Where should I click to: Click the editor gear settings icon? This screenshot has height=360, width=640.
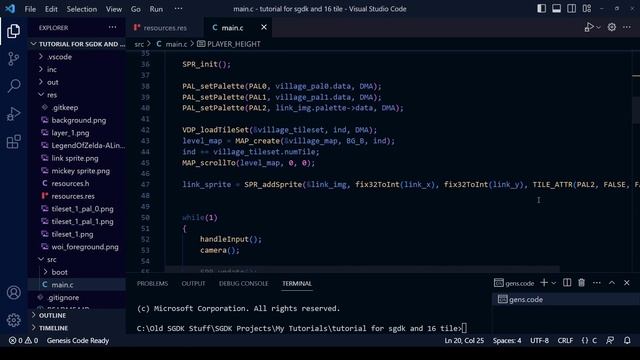pyautogui.click(x=611, y=27)
